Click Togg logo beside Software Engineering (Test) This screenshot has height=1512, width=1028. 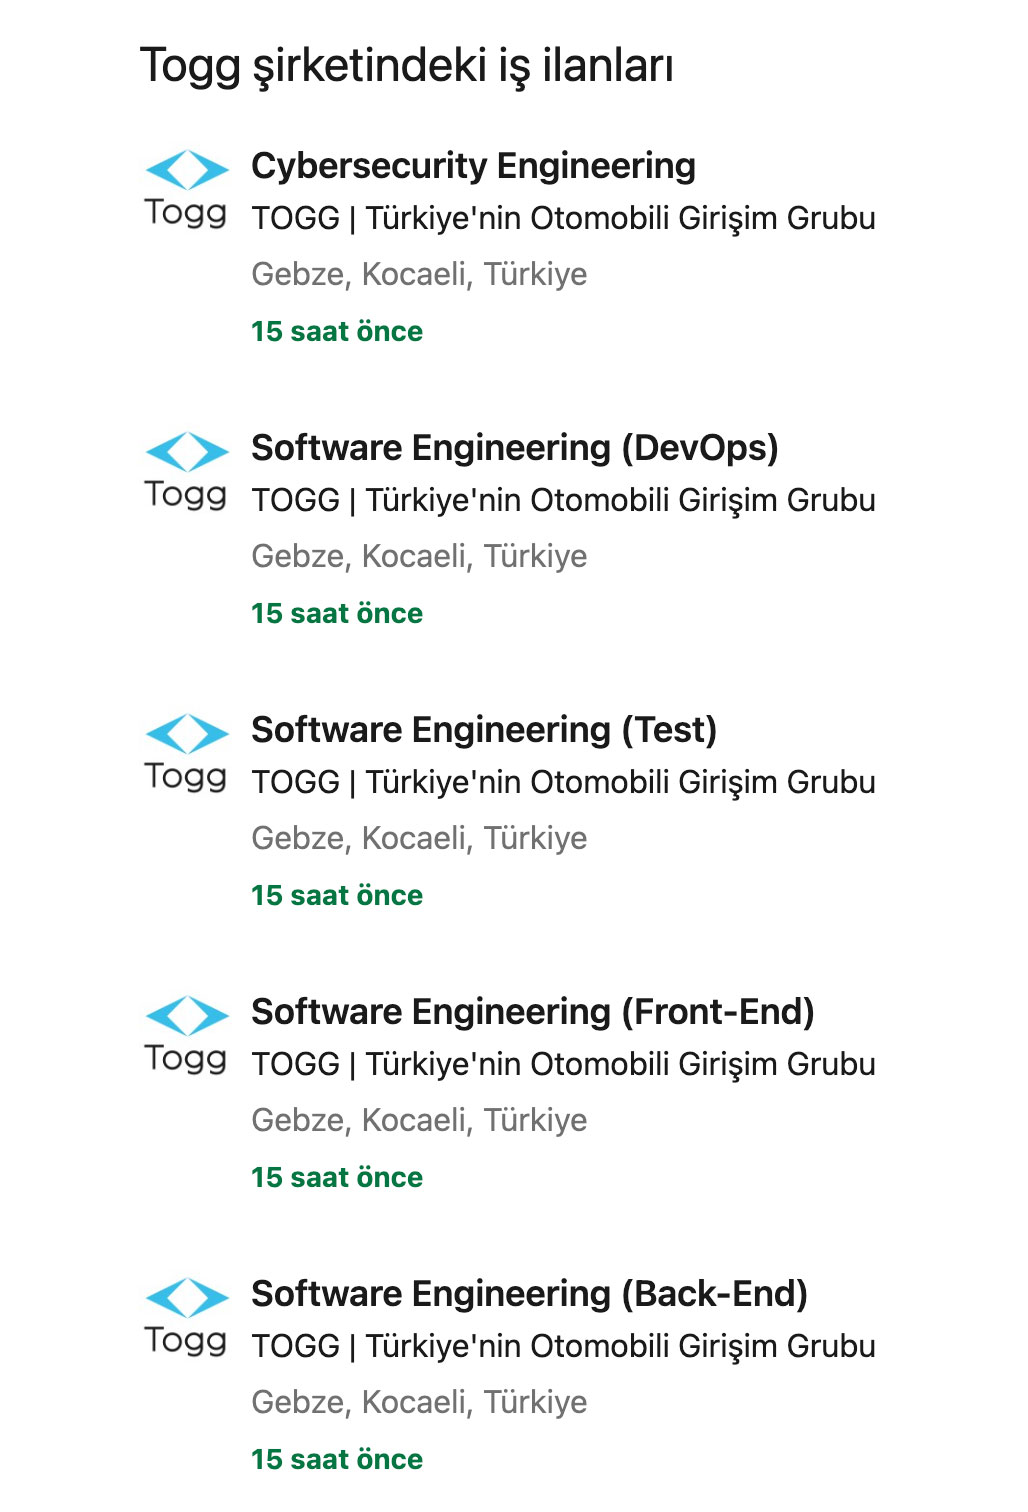(x=187, y=754)
